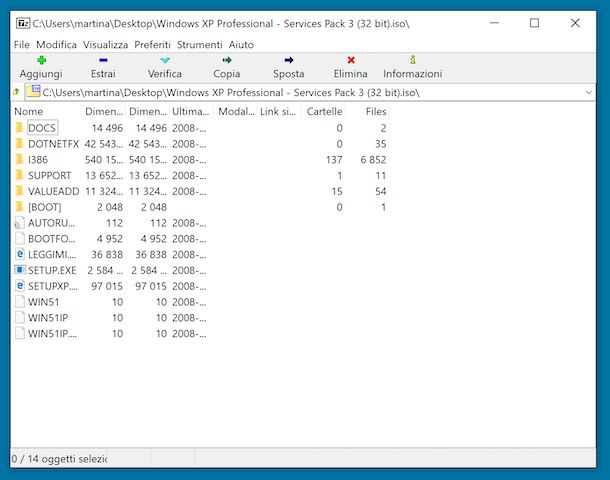Click the yellow Informazioni icon

point(413,60)
